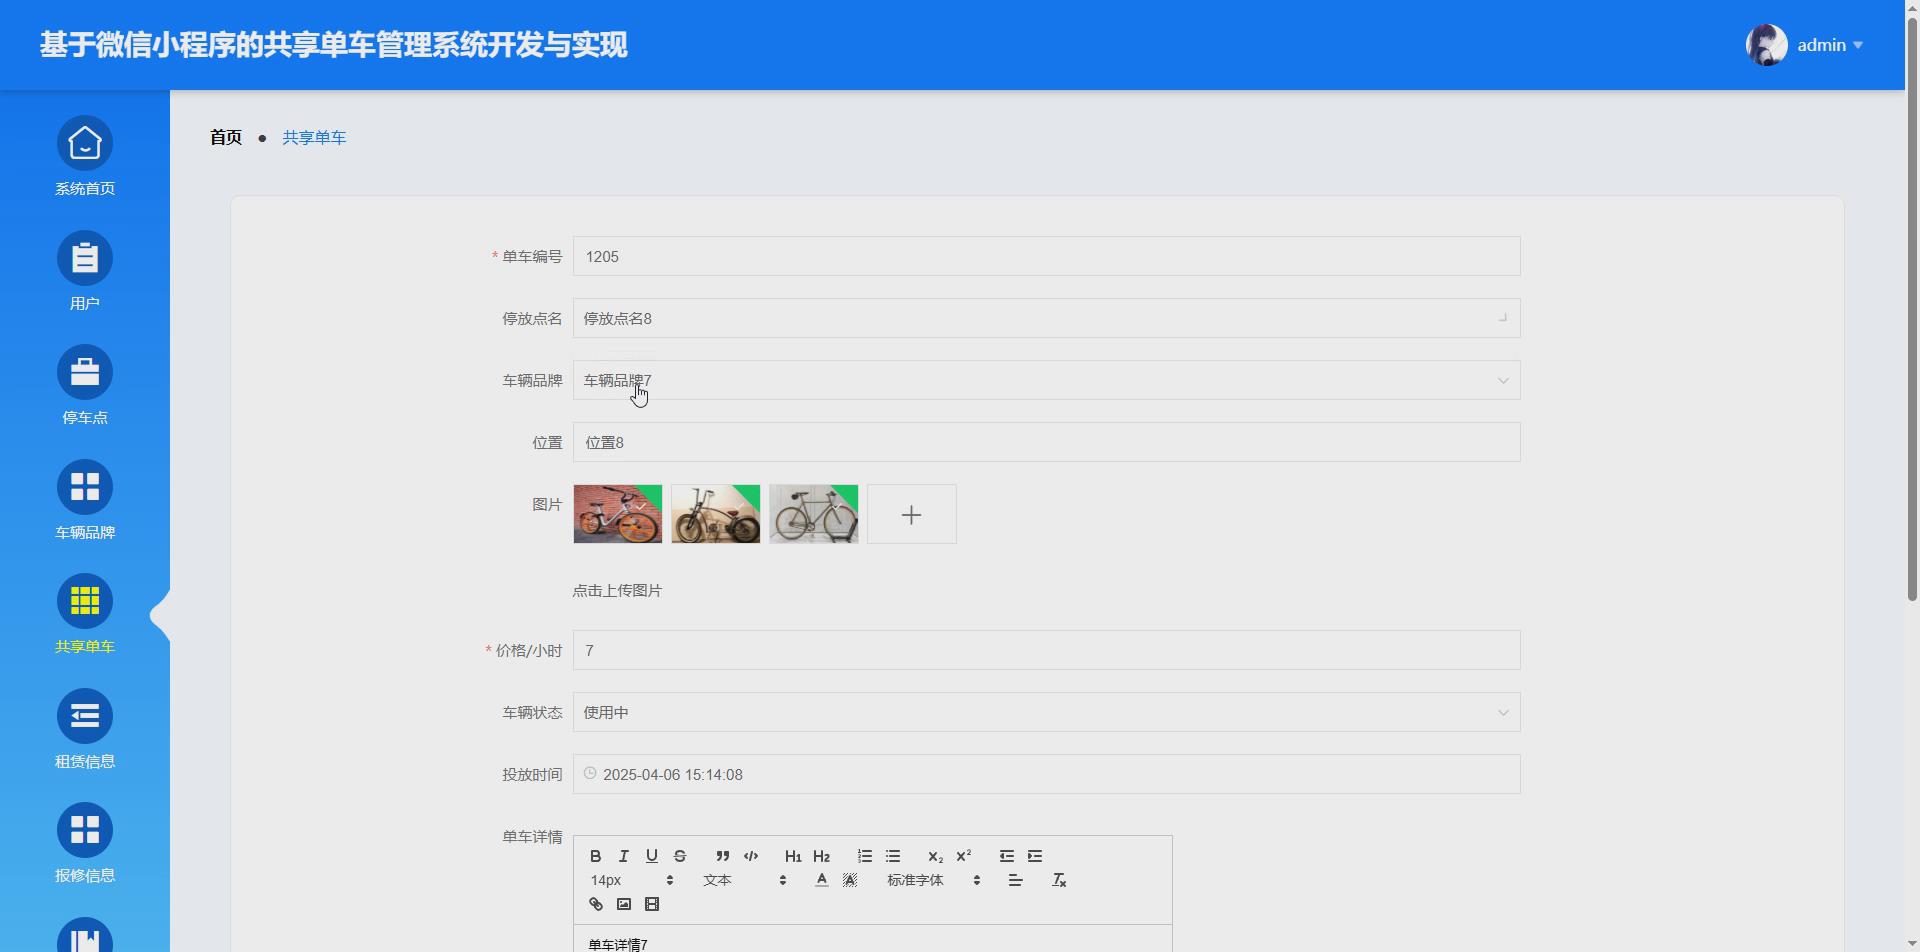The image size is (1920, 952).
Task: Toggle italic formatting in the editor
Action: point(623,856)
